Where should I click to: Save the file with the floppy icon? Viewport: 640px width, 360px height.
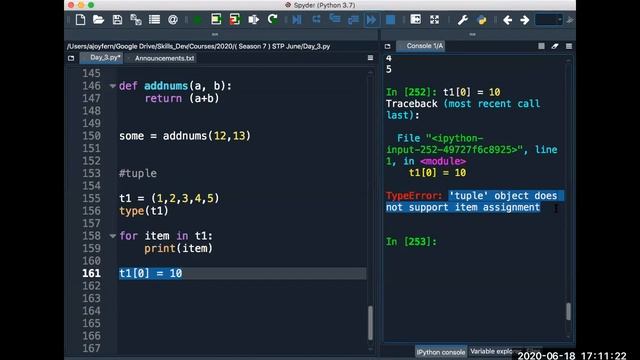(x=117, y=20)
